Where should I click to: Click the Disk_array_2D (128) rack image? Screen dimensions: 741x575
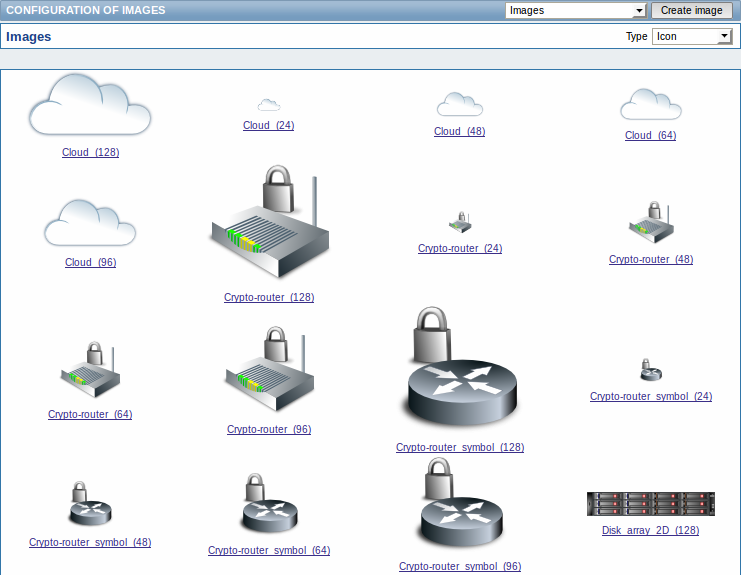click(651, 504)
